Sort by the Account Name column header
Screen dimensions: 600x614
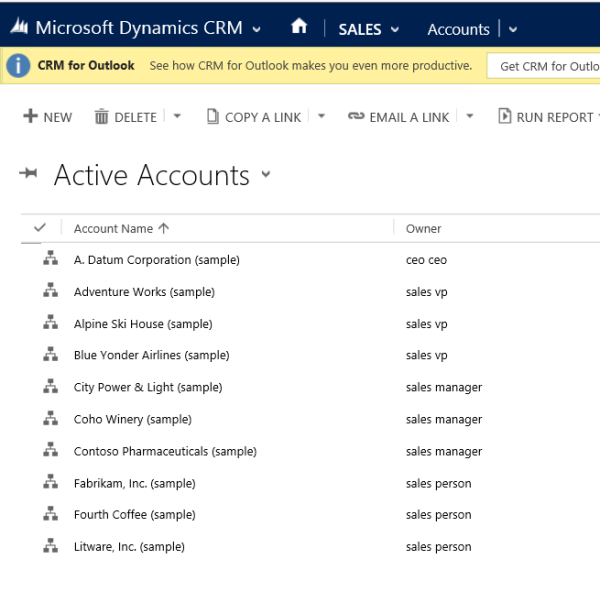pos(113,228)
